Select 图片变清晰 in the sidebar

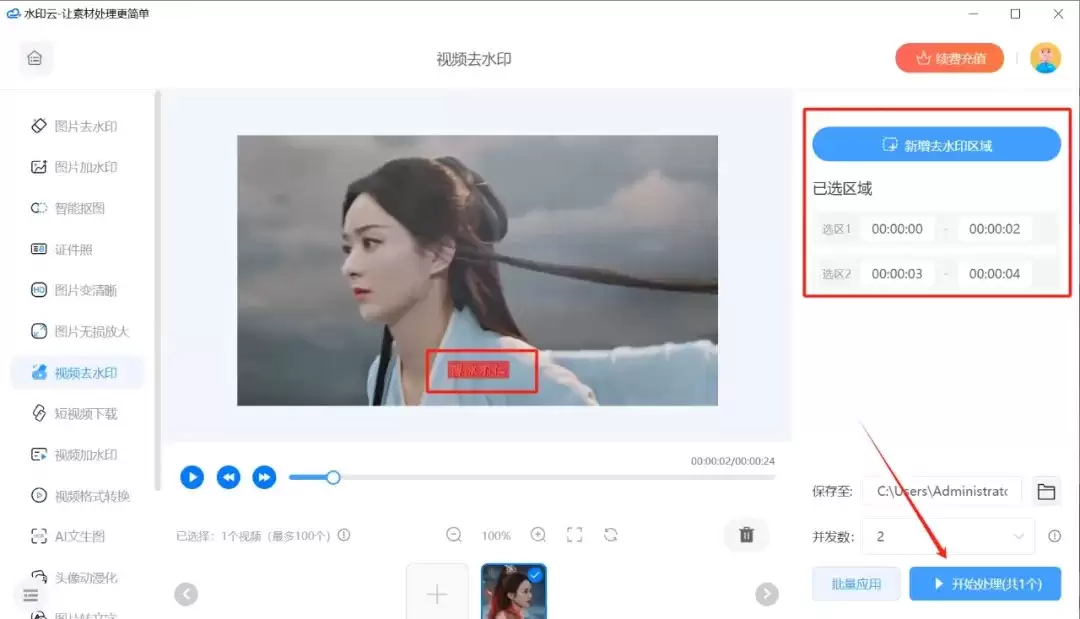74,290
